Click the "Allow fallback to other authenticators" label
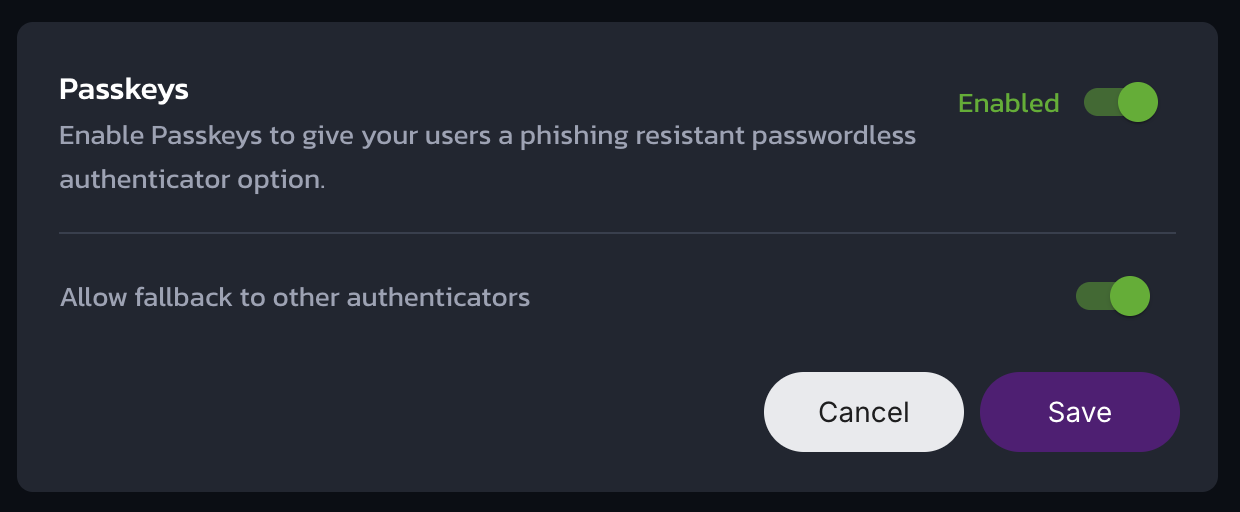1240x512 pixels. 295,297
